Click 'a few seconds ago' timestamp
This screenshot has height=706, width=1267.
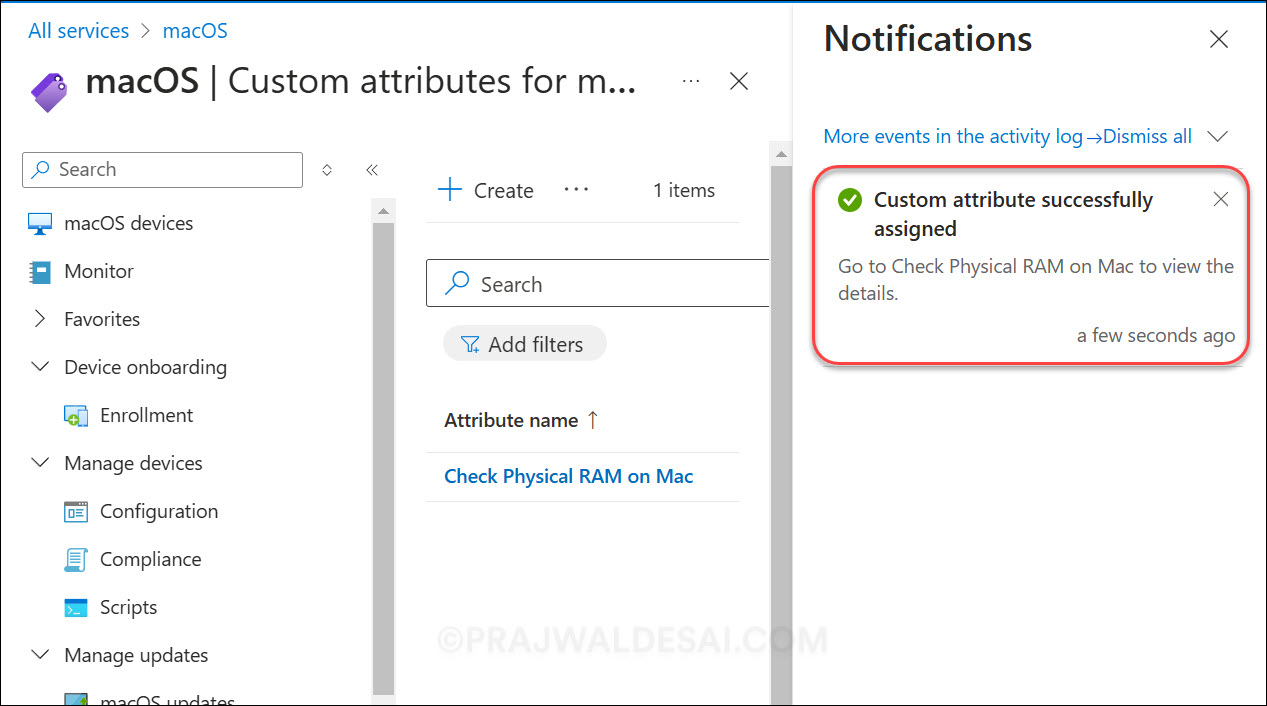1156,336
